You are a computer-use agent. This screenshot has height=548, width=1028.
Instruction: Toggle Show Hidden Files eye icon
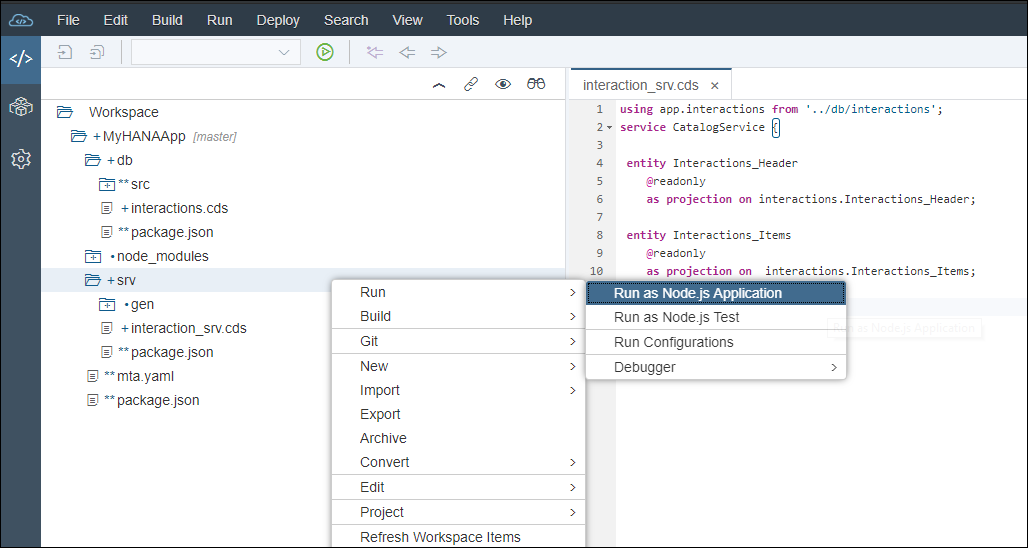(x=503, y=84)
